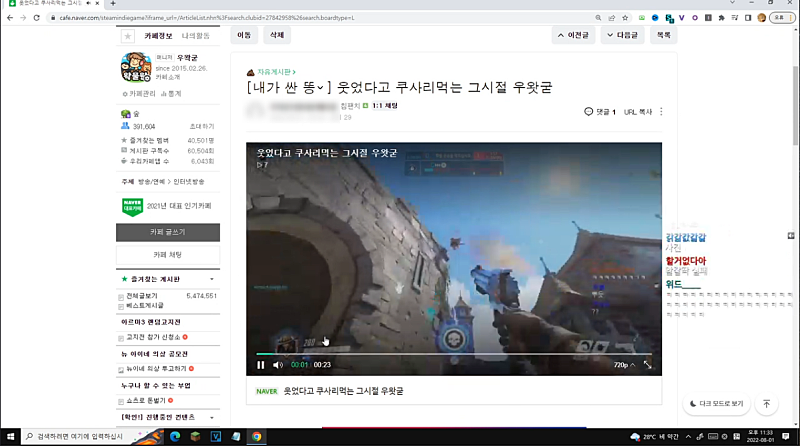The width and height of the screenshot is (800, 446).
Task: Open the browser zoom magnifier icon
Action: [598, 17]
